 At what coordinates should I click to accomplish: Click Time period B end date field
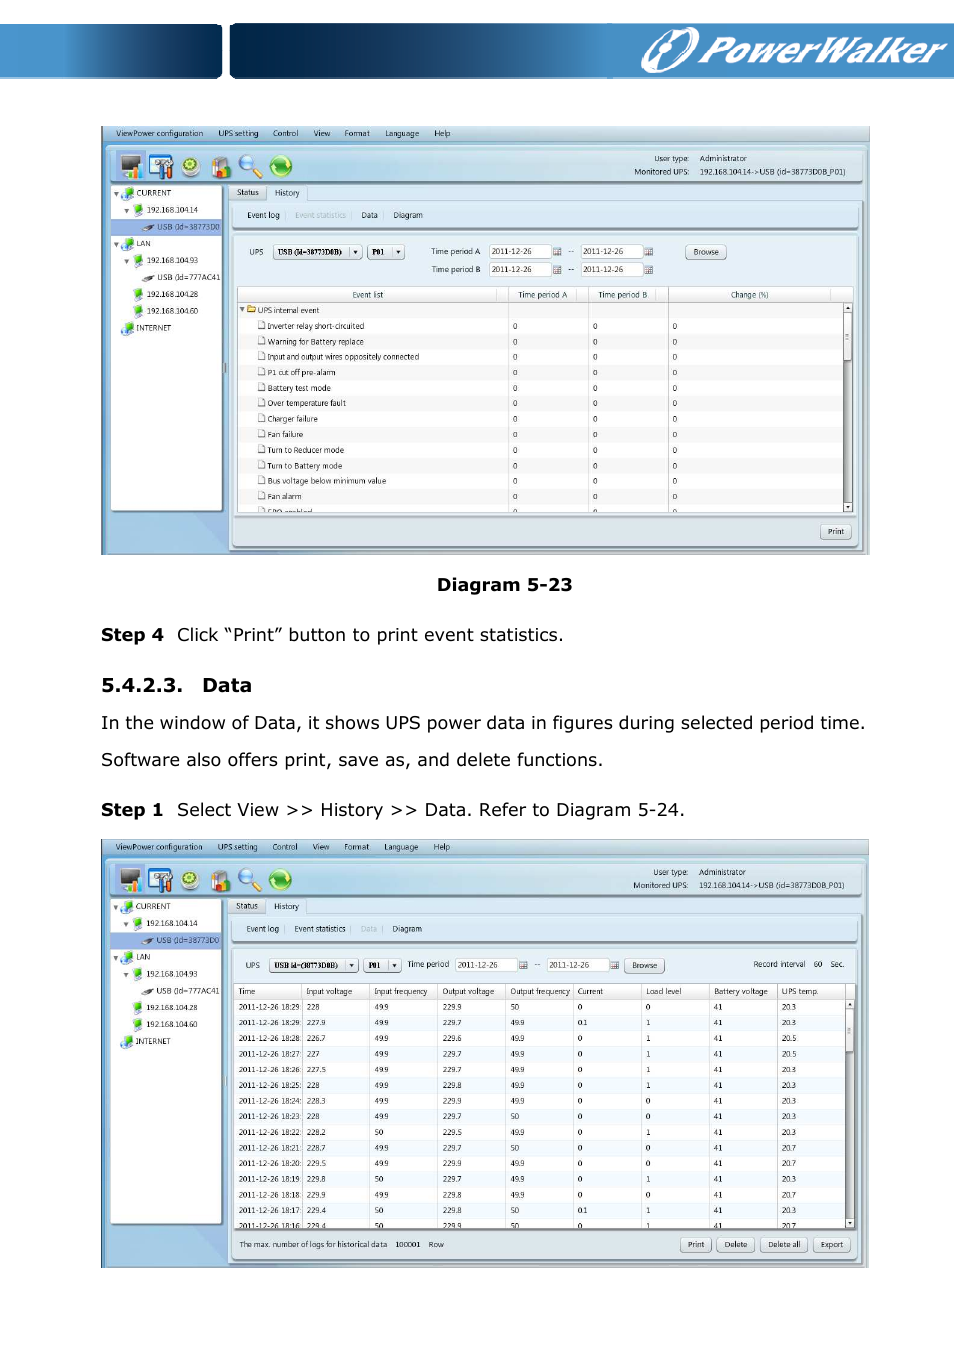tap(612, 270)
